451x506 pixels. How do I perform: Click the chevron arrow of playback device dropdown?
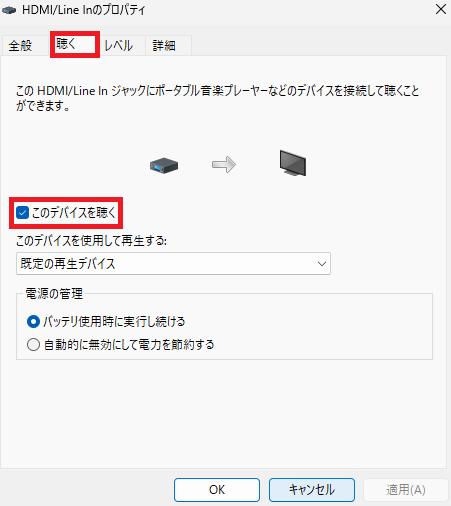pos(322,264)
